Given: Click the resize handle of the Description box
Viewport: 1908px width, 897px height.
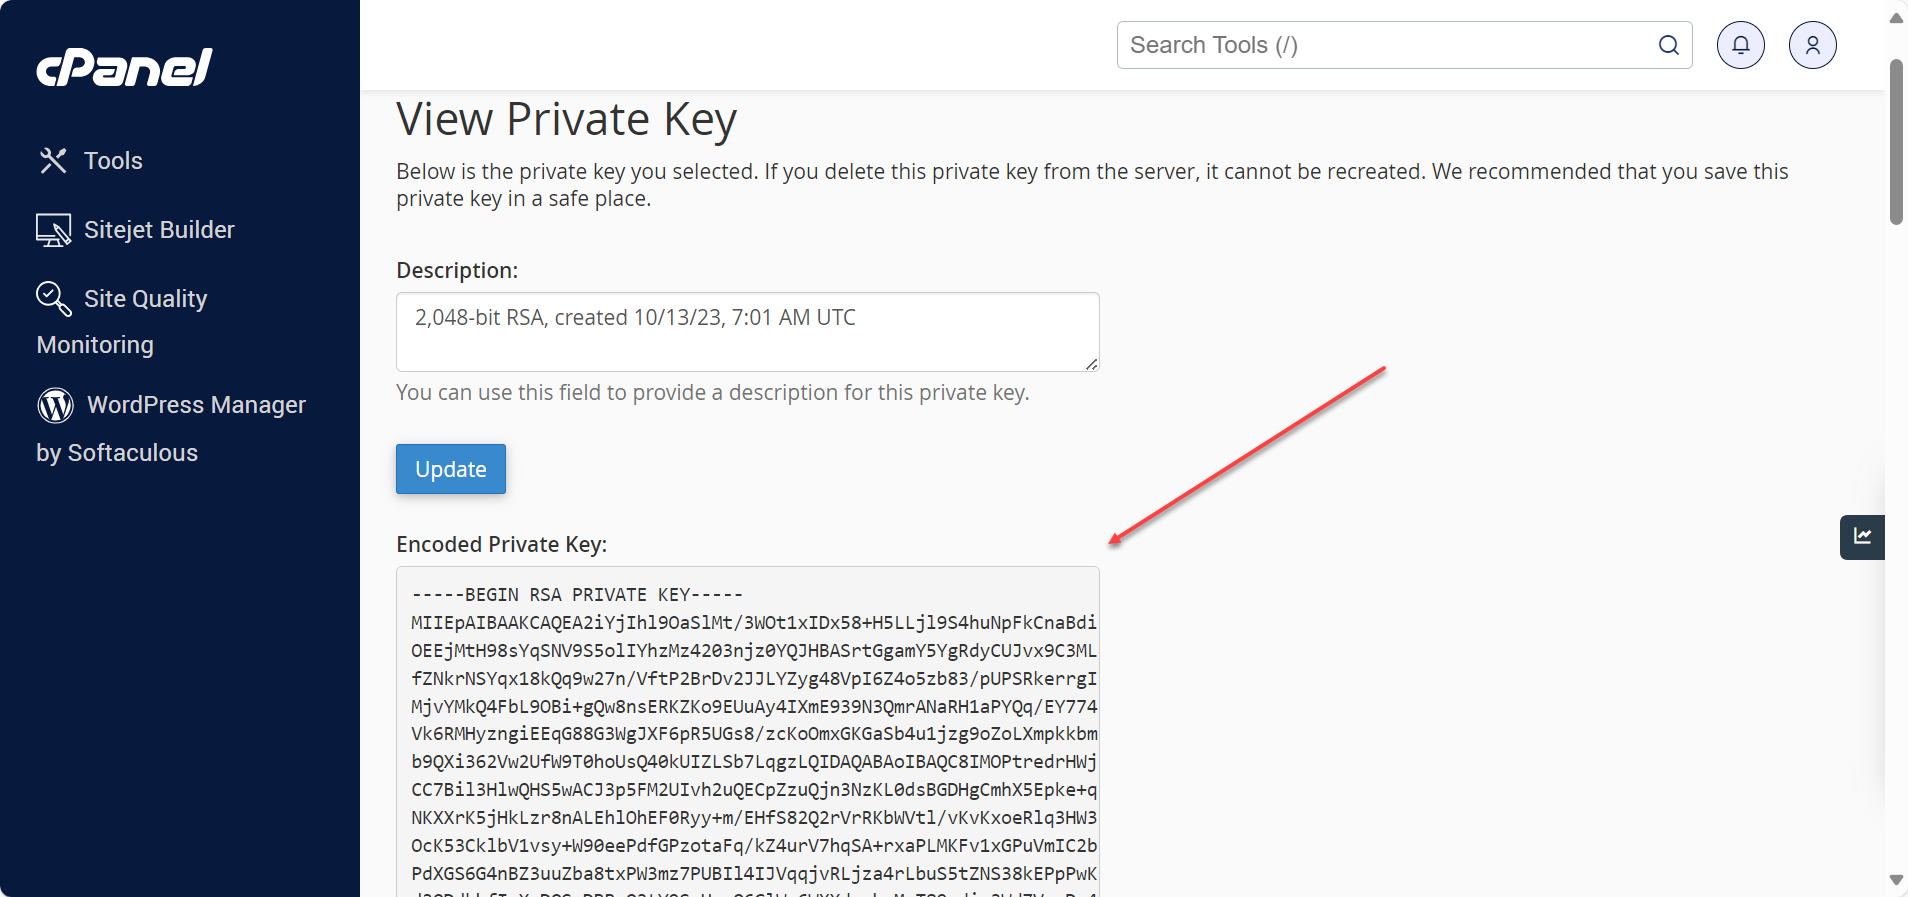Looking at the screenshot, I should [1090, 366].
